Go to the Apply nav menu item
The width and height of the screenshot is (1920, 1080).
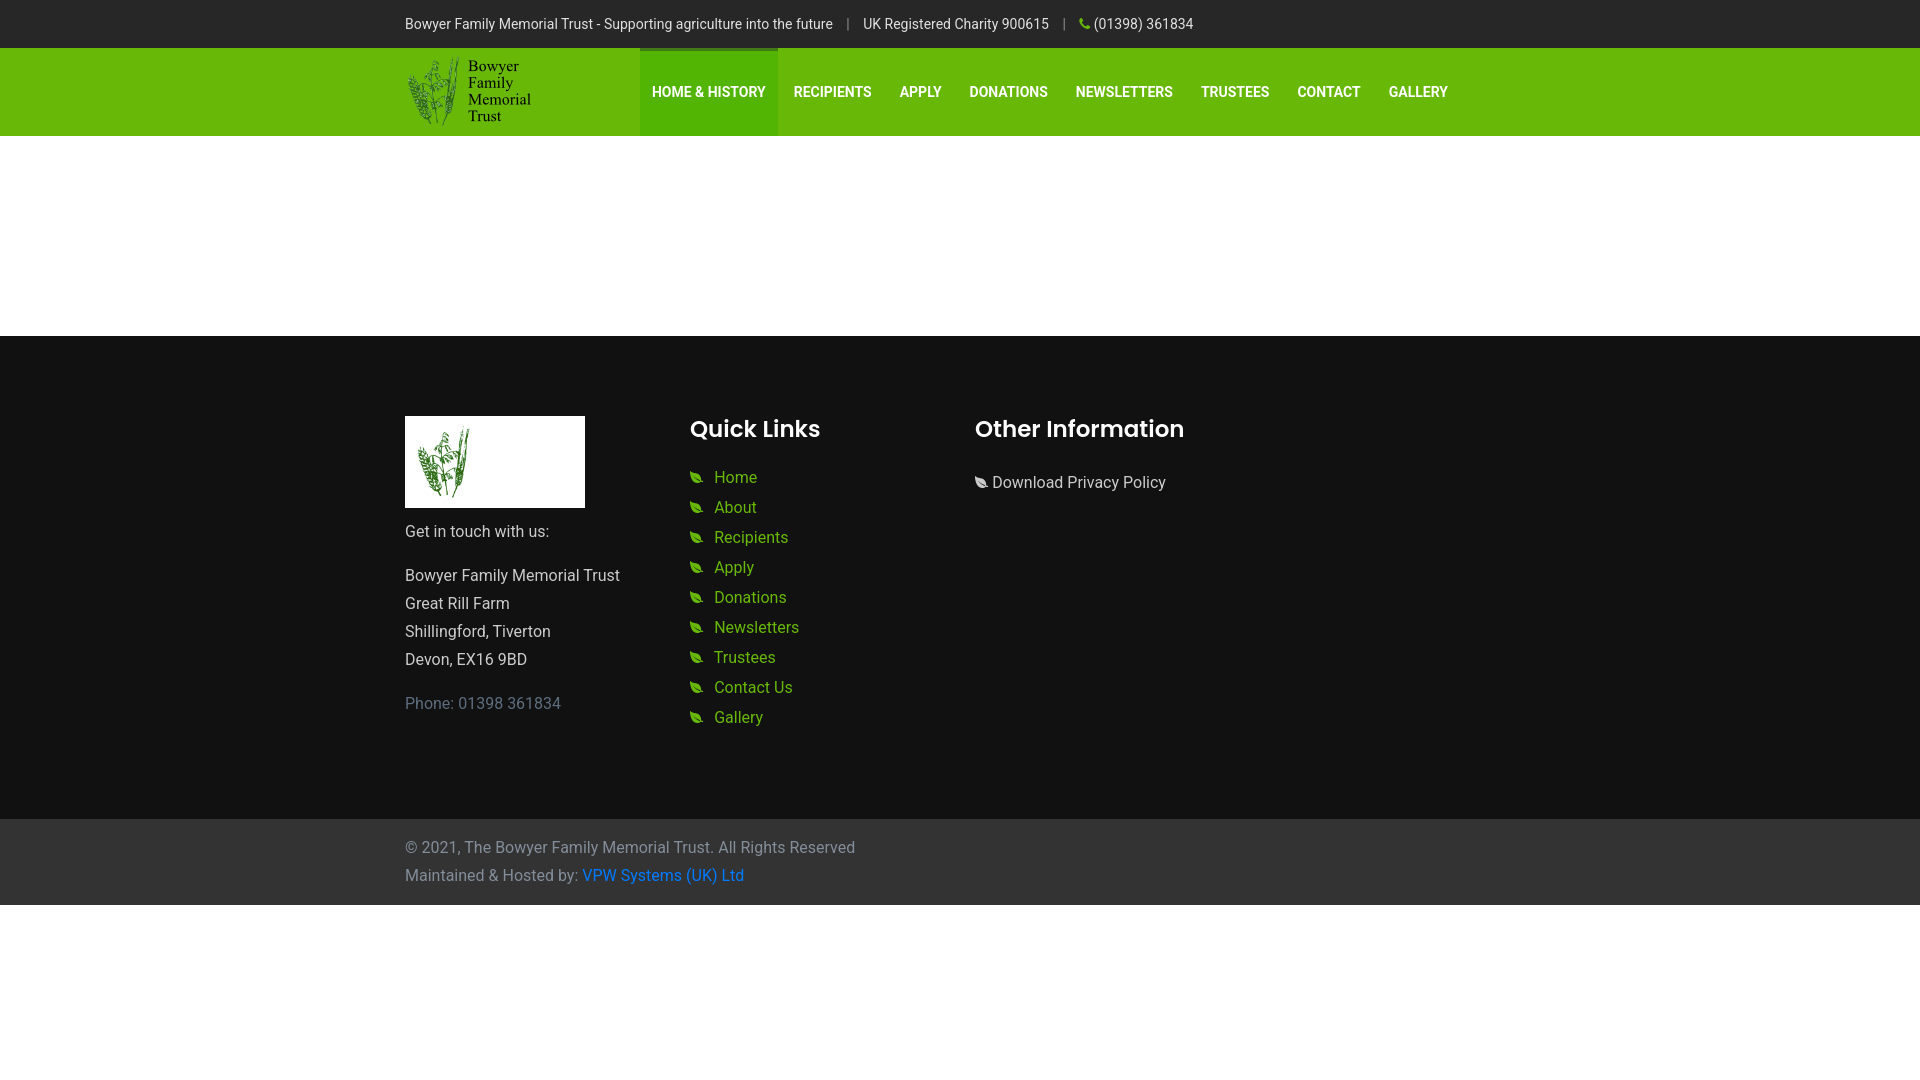tap(920, 92)
